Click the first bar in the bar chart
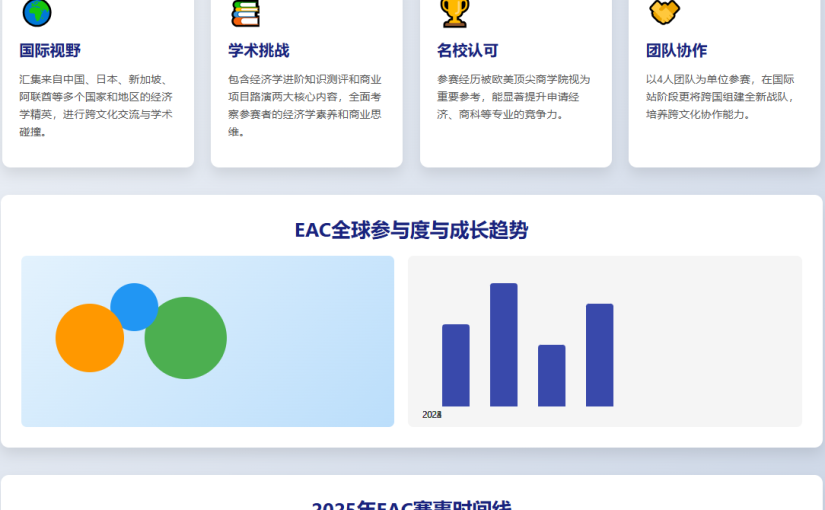This screenshot has height=510, width=825. click(456, 365)
